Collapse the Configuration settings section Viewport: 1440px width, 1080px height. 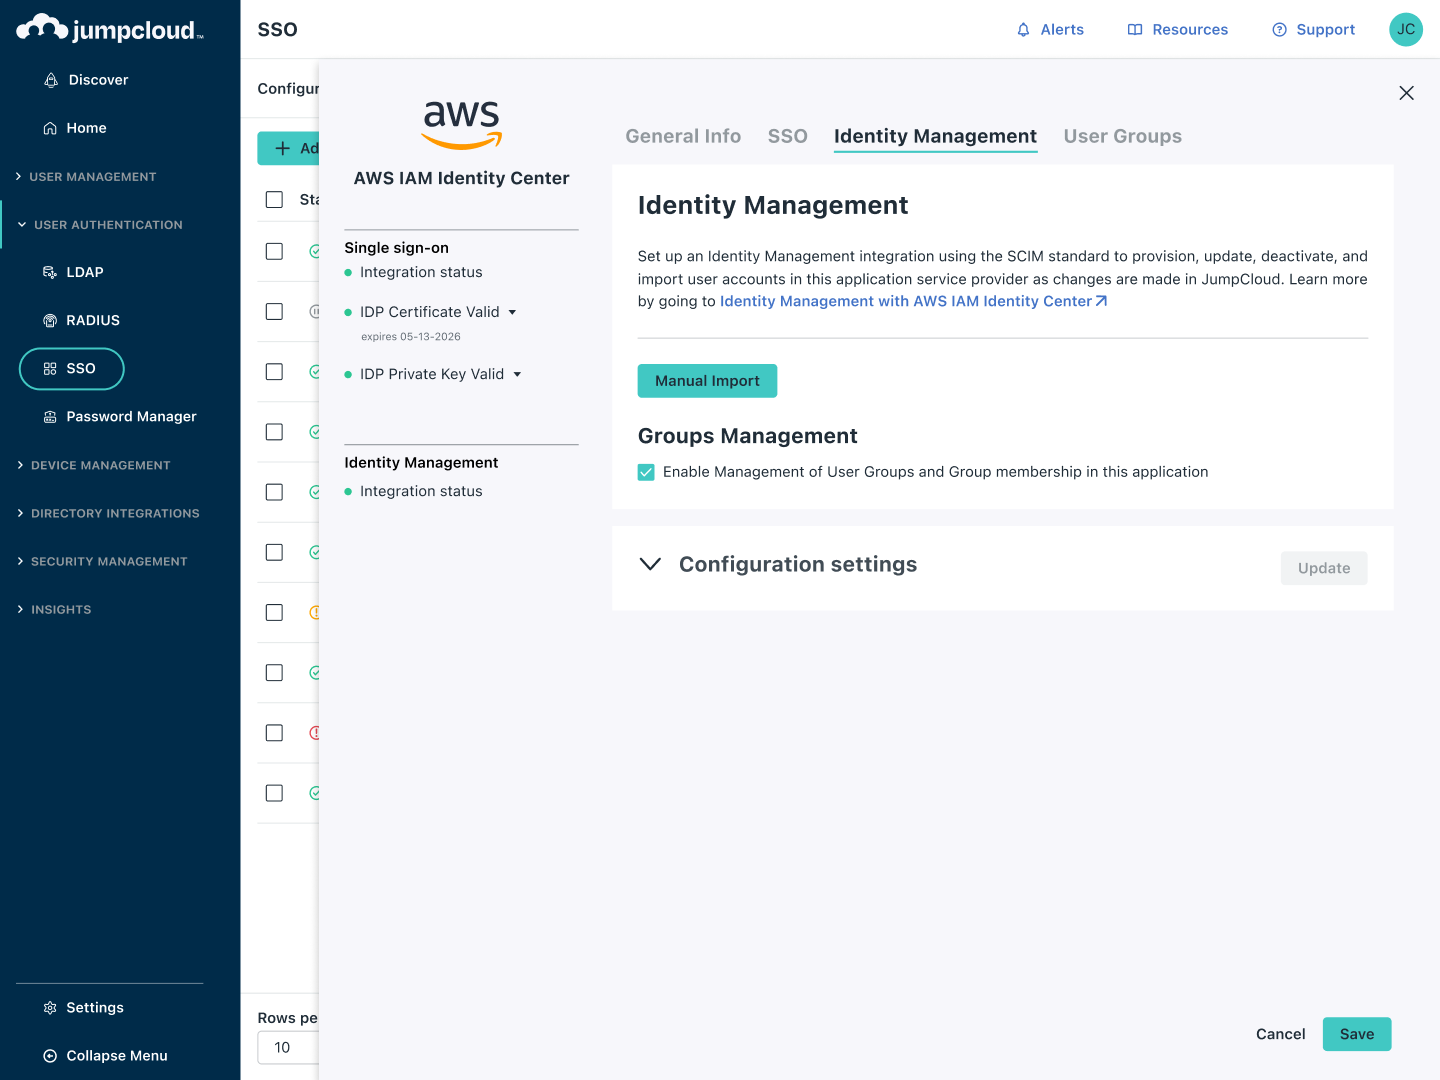650,564
